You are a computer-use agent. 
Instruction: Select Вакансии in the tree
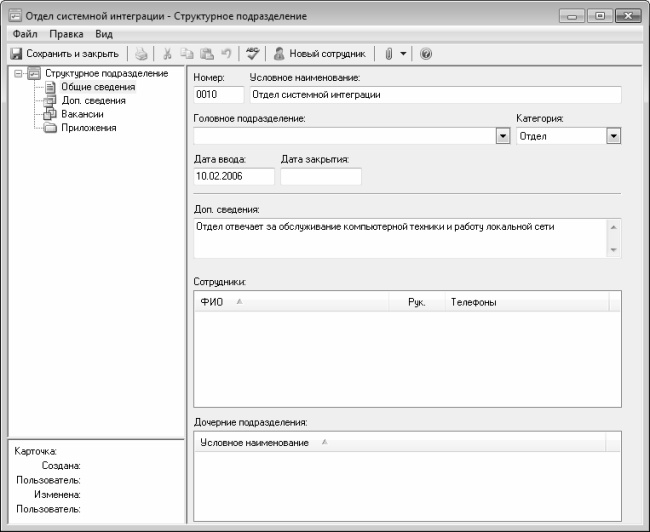point(82,114)
